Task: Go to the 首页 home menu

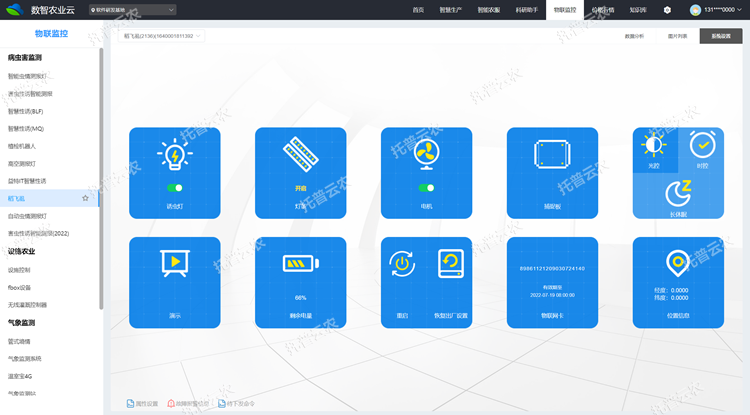Action: pos(418,10)
